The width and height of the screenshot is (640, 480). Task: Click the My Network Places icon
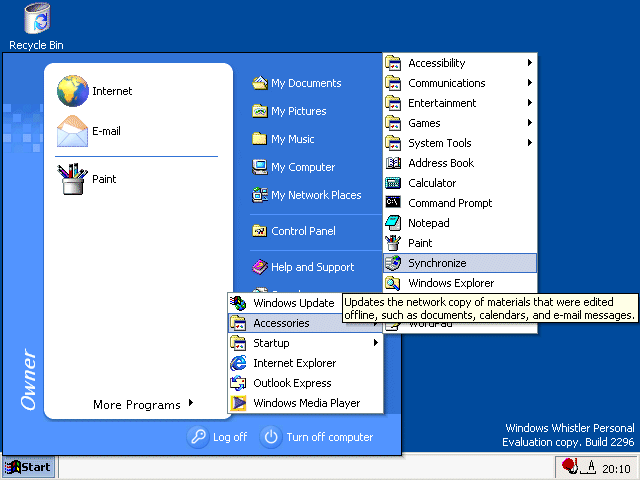pos(260,195)
